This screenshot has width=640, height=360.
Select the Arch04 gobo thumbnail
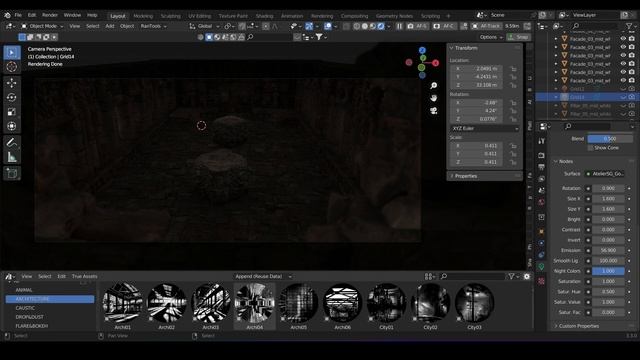254,306
